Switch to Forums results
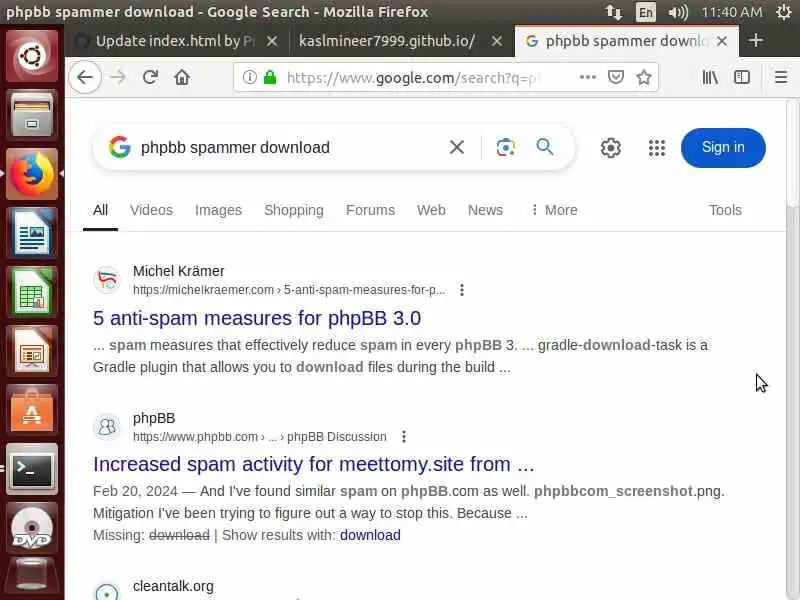Image resolution: width=800 pixels, height=600 pixels. click(x=370, y=210)
